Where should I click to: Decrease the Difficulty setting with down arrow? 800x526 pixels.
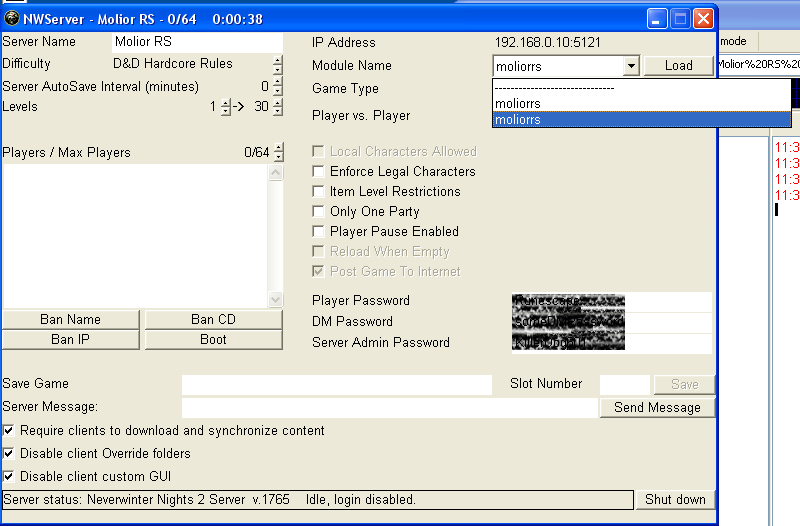pyautogui.click(x=278, y=70)
